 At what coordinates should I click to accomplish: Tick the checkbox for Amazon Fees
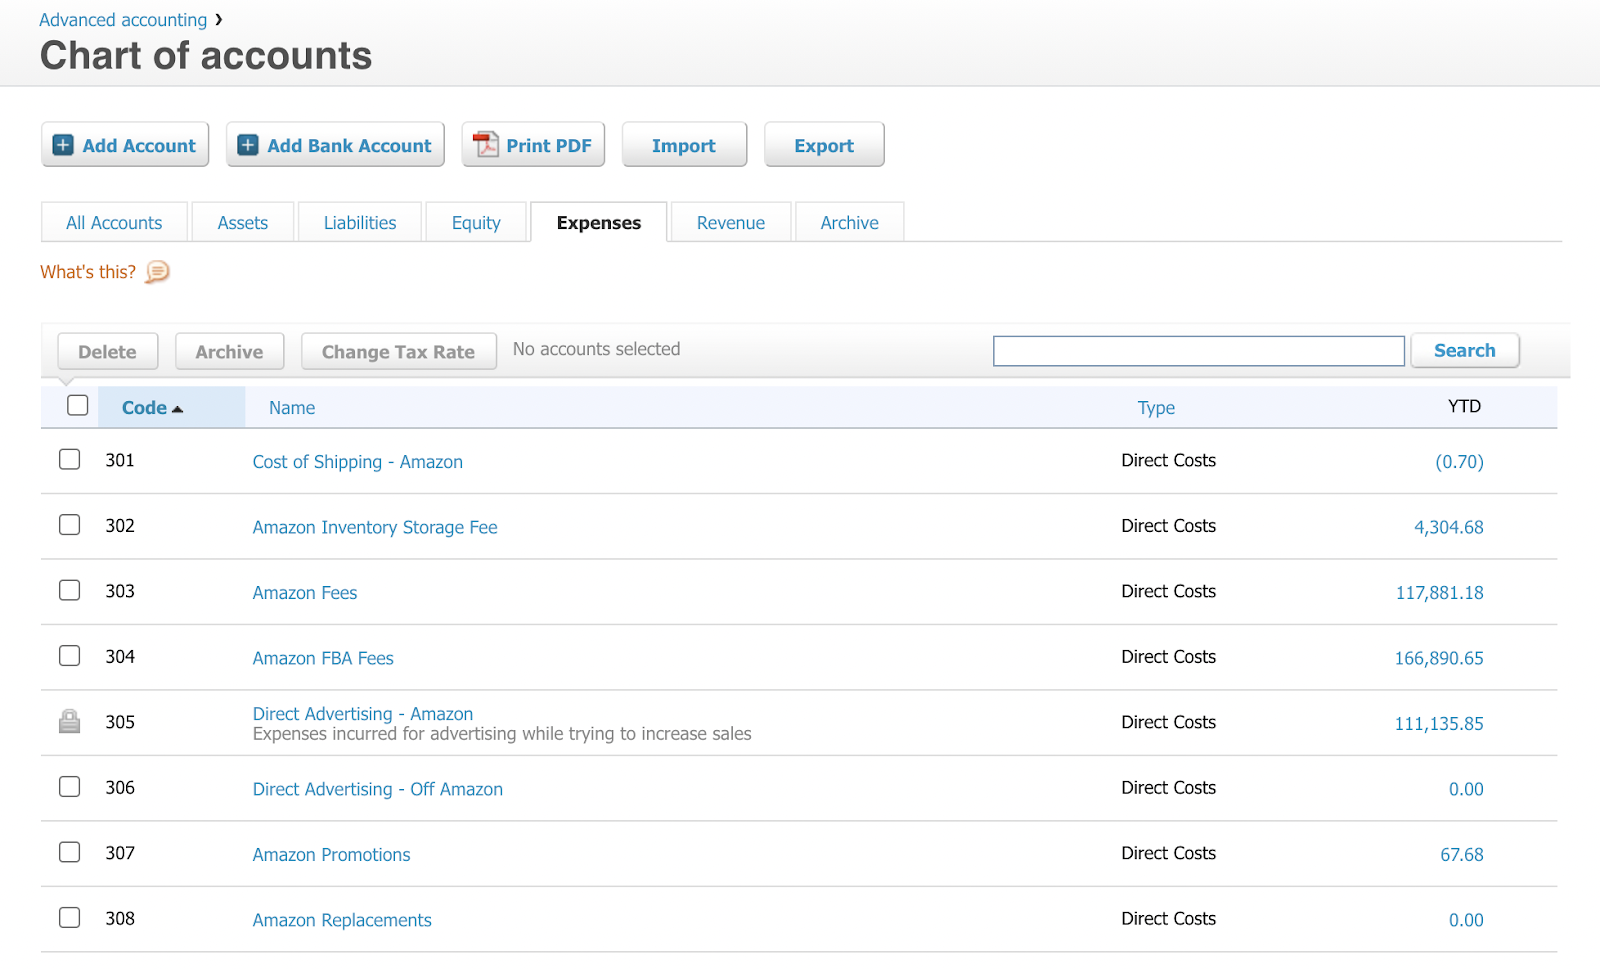69,590
